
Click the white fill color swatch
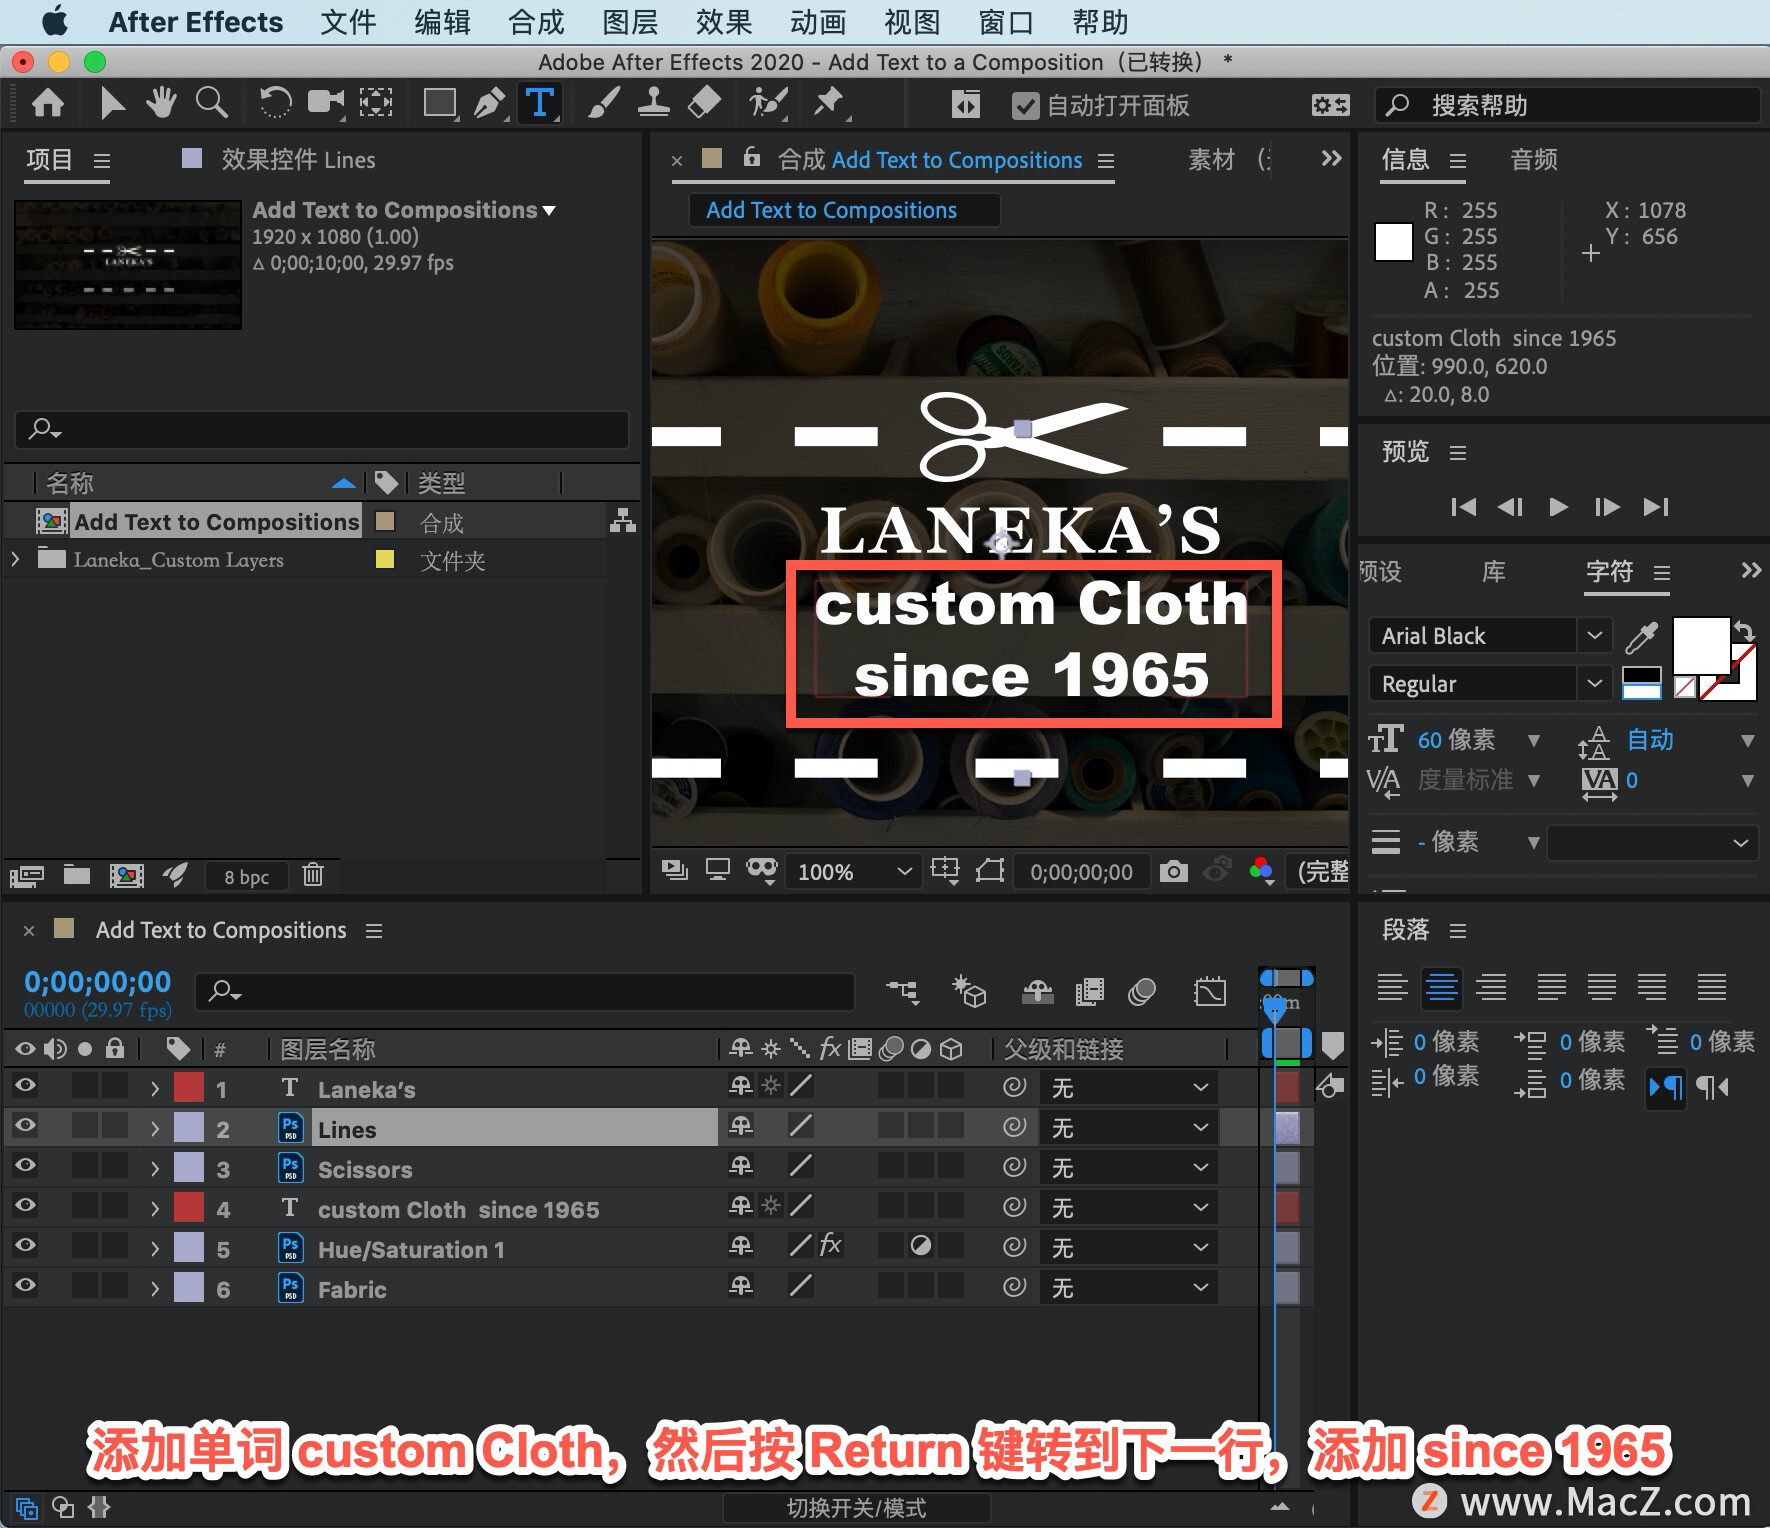click(x=1701, y=645)
